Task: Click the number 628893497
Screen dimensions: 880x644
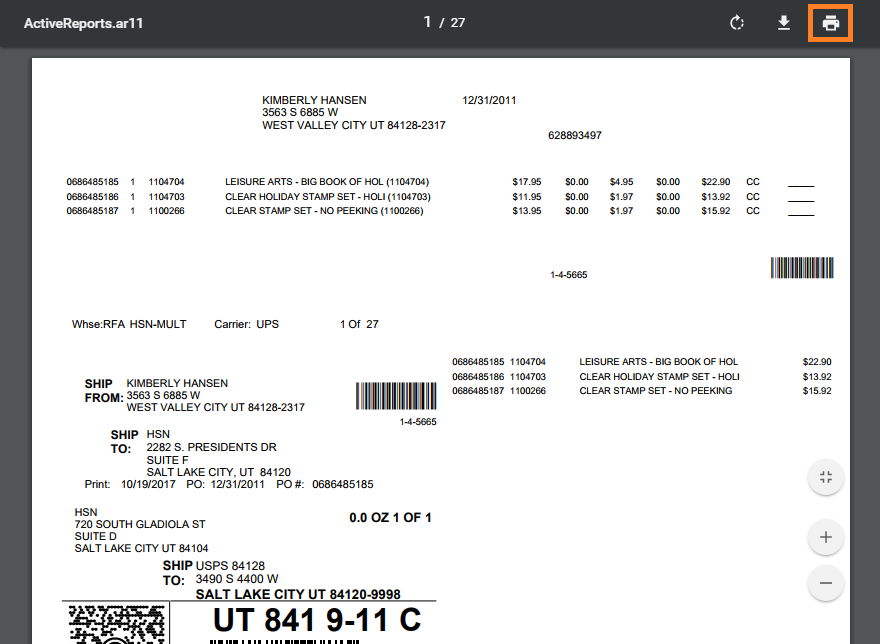Action: pos(575,135)
